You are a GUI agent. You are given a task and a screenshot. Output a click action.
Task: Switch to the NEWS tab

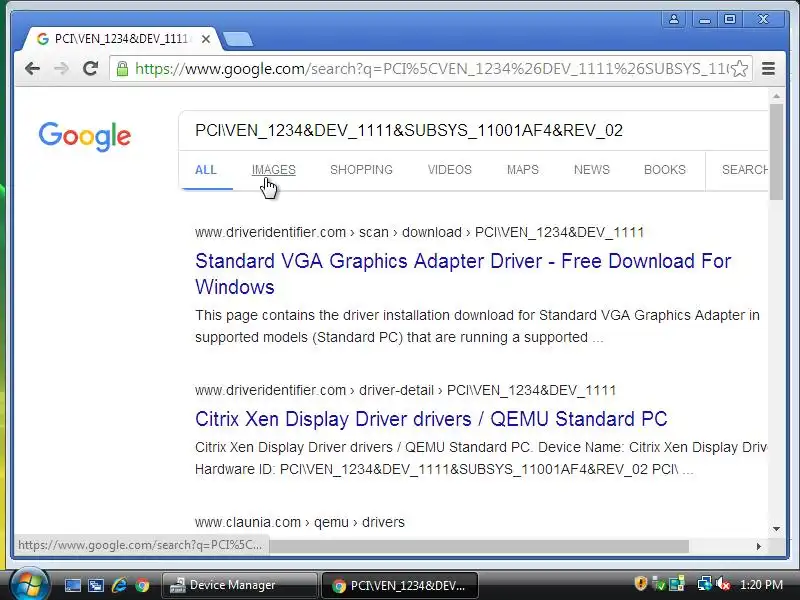(x=591, y=170)
